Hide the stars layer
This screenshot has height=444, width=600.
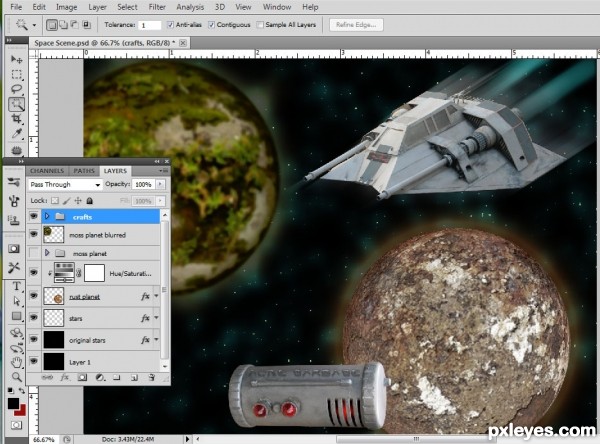pyautogui.click(x=34, y=317)
